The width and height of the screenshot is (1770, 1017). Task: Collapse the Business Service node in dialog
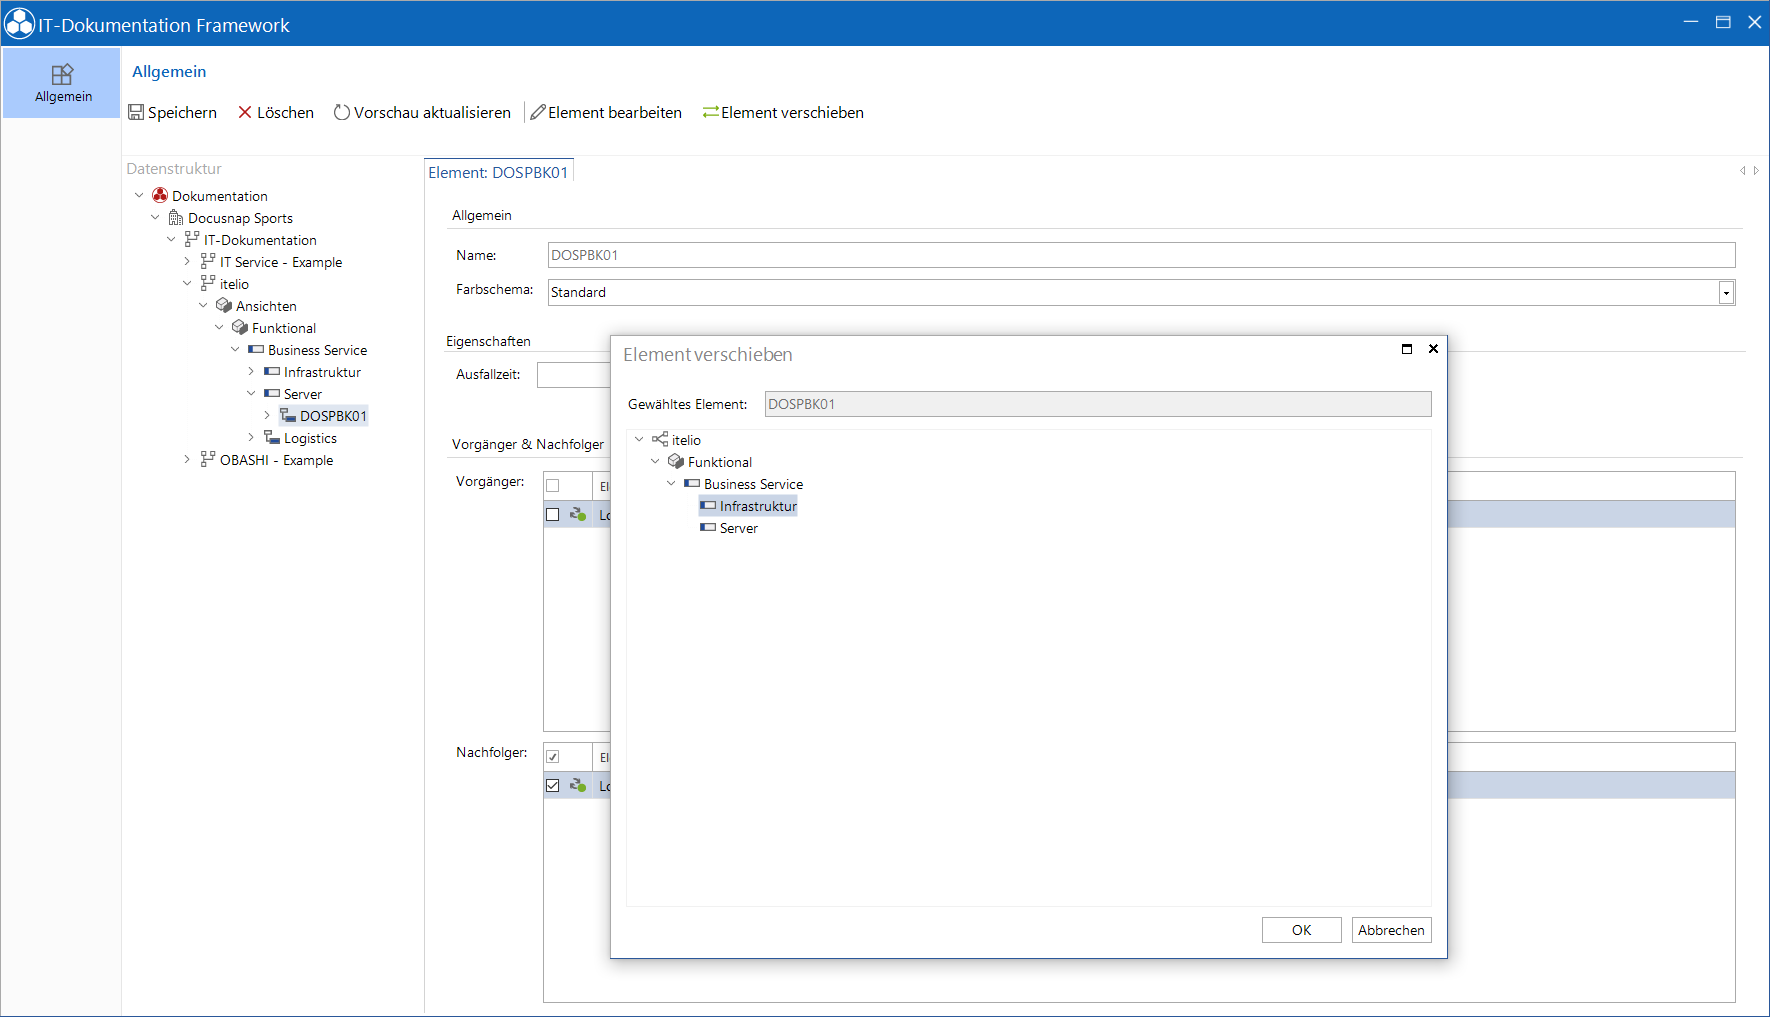671,483
